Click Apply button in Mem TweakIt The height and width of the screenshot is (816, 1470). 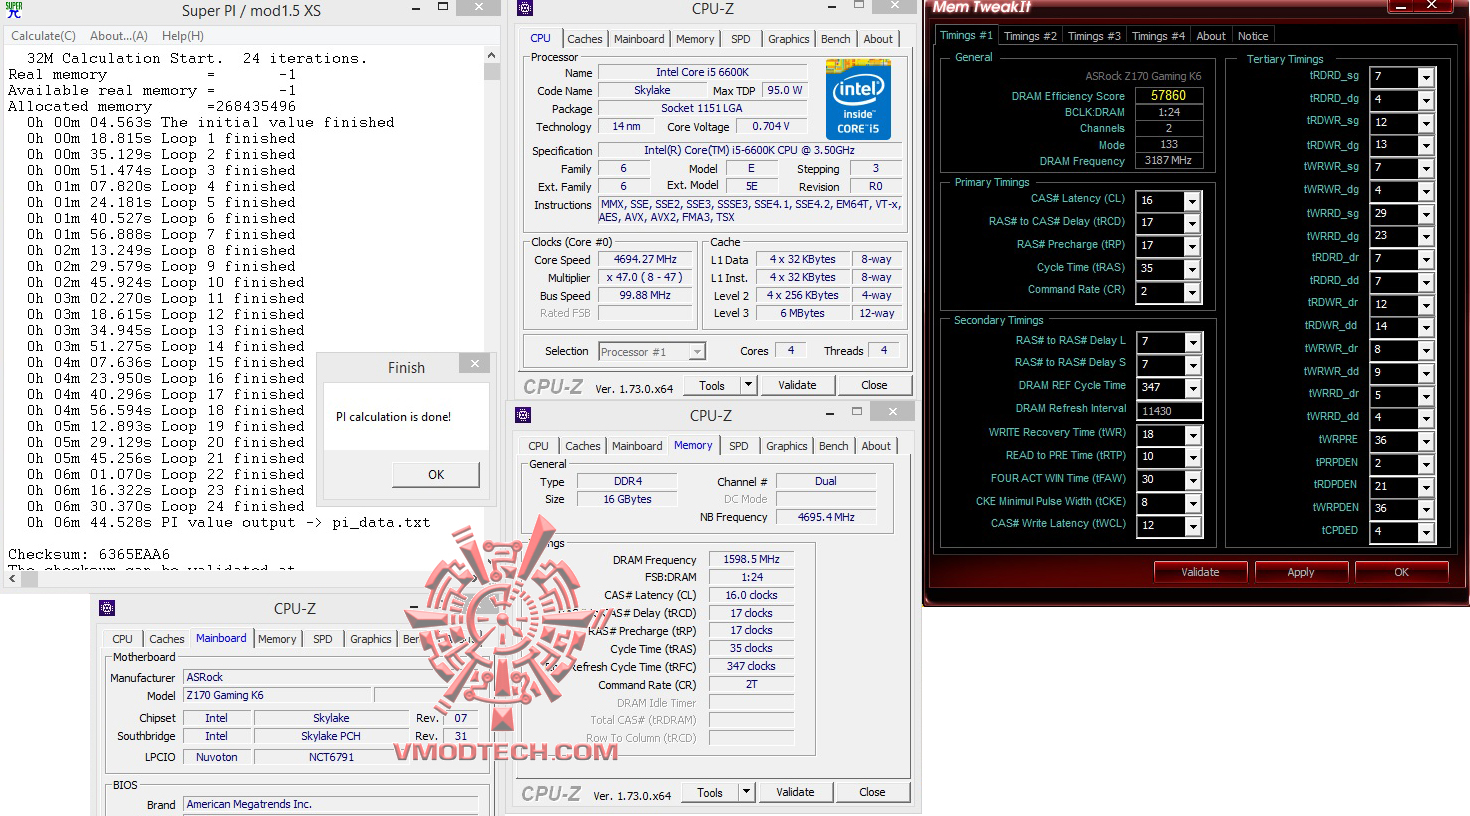pyautogui.click(x=1301, y=572)
